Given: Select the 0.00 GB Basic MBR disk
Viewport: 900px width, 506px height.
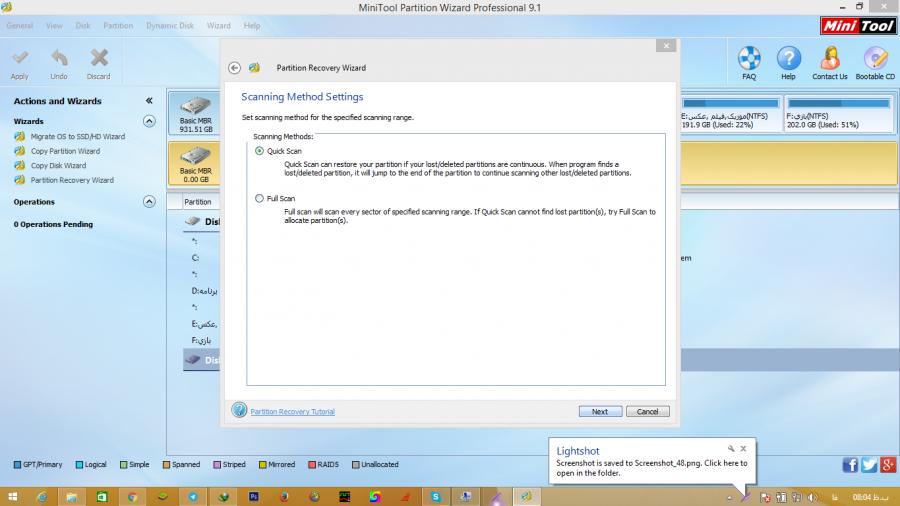Looking at the screenshot, I should click(195, 164).
